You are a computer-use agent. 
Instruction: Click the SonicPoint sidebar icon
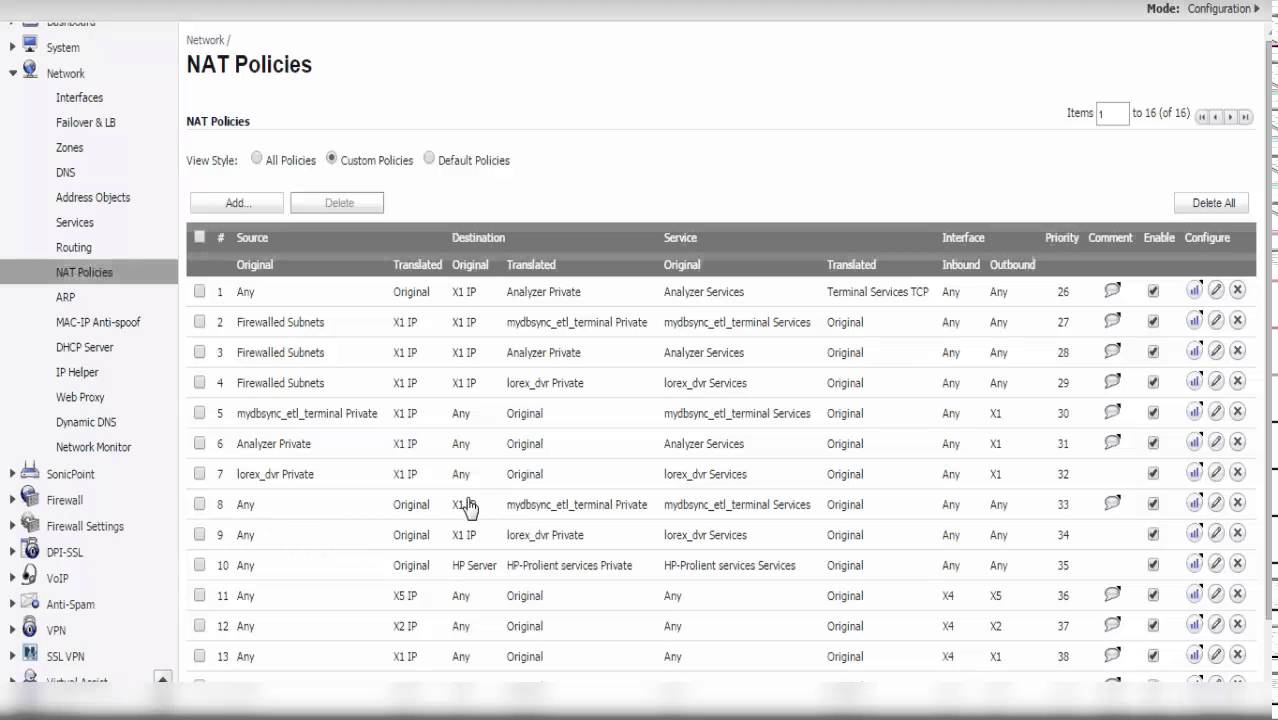30,473
